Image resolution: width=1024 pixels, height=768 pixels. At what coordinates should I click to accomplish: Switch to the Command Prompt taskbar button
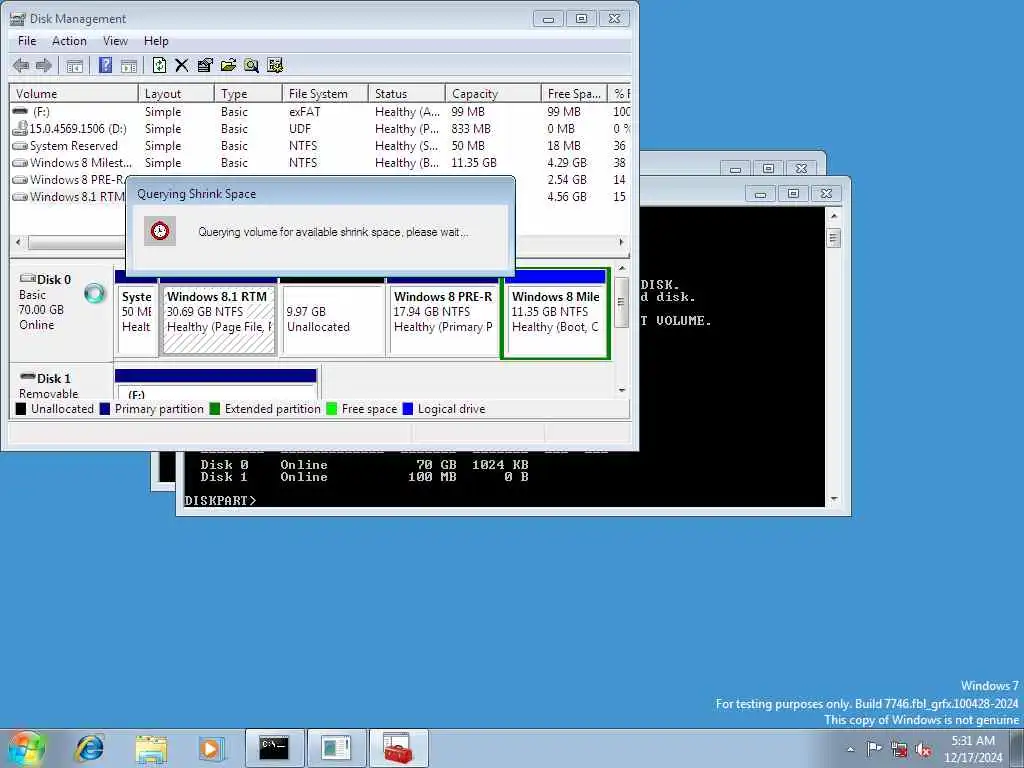(x=274, y=748)
